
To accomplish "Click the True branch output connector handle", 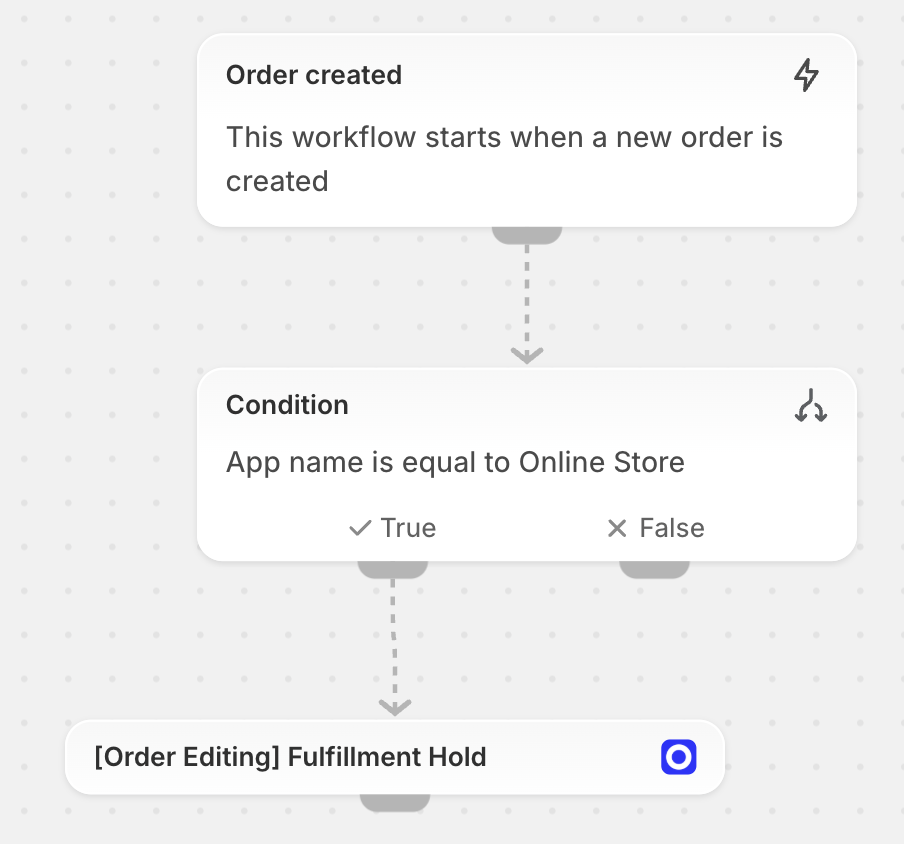I will pyautogui.click(x=393, y=569).
